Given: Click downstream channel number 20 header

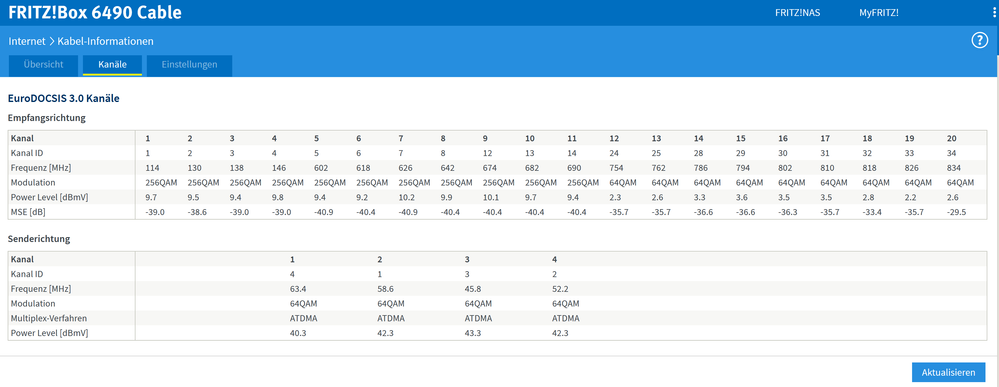Looking at the screenshot, I should tap(951, 138).
